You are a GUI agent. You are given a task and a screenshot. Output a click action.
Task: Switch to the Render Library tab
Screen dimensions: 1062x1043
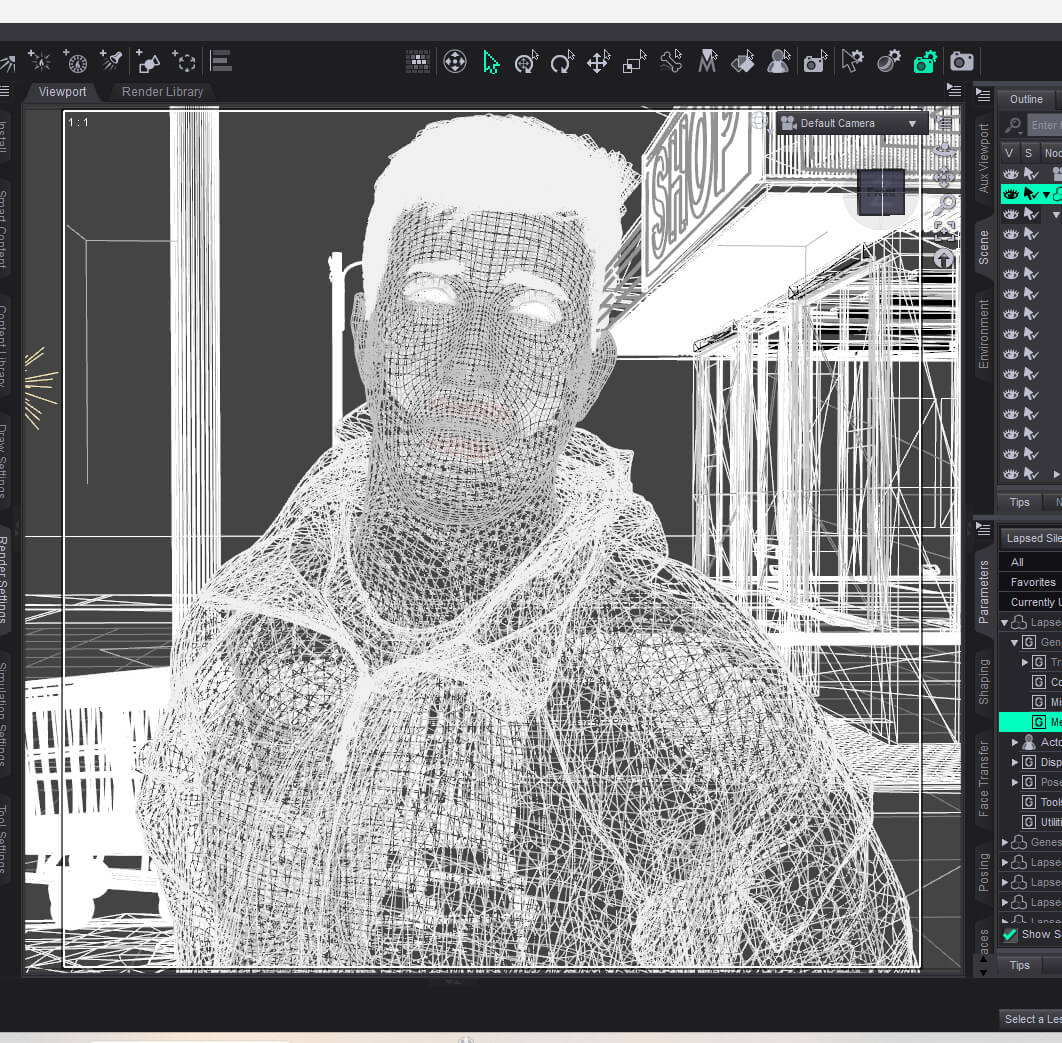[163, 91]
